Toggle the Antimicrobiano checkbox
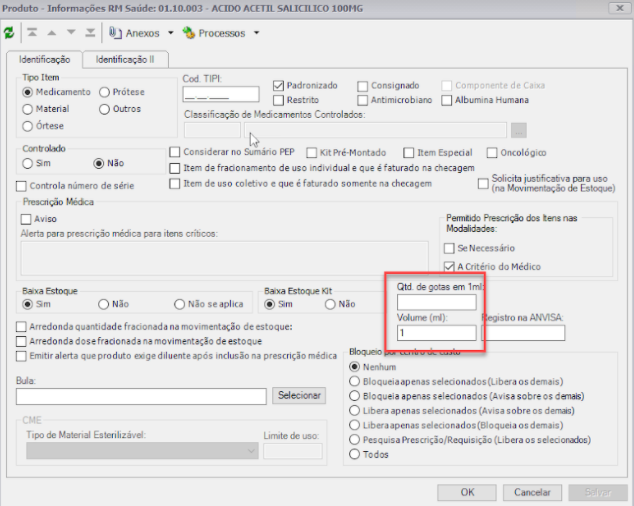 (363, 100)
